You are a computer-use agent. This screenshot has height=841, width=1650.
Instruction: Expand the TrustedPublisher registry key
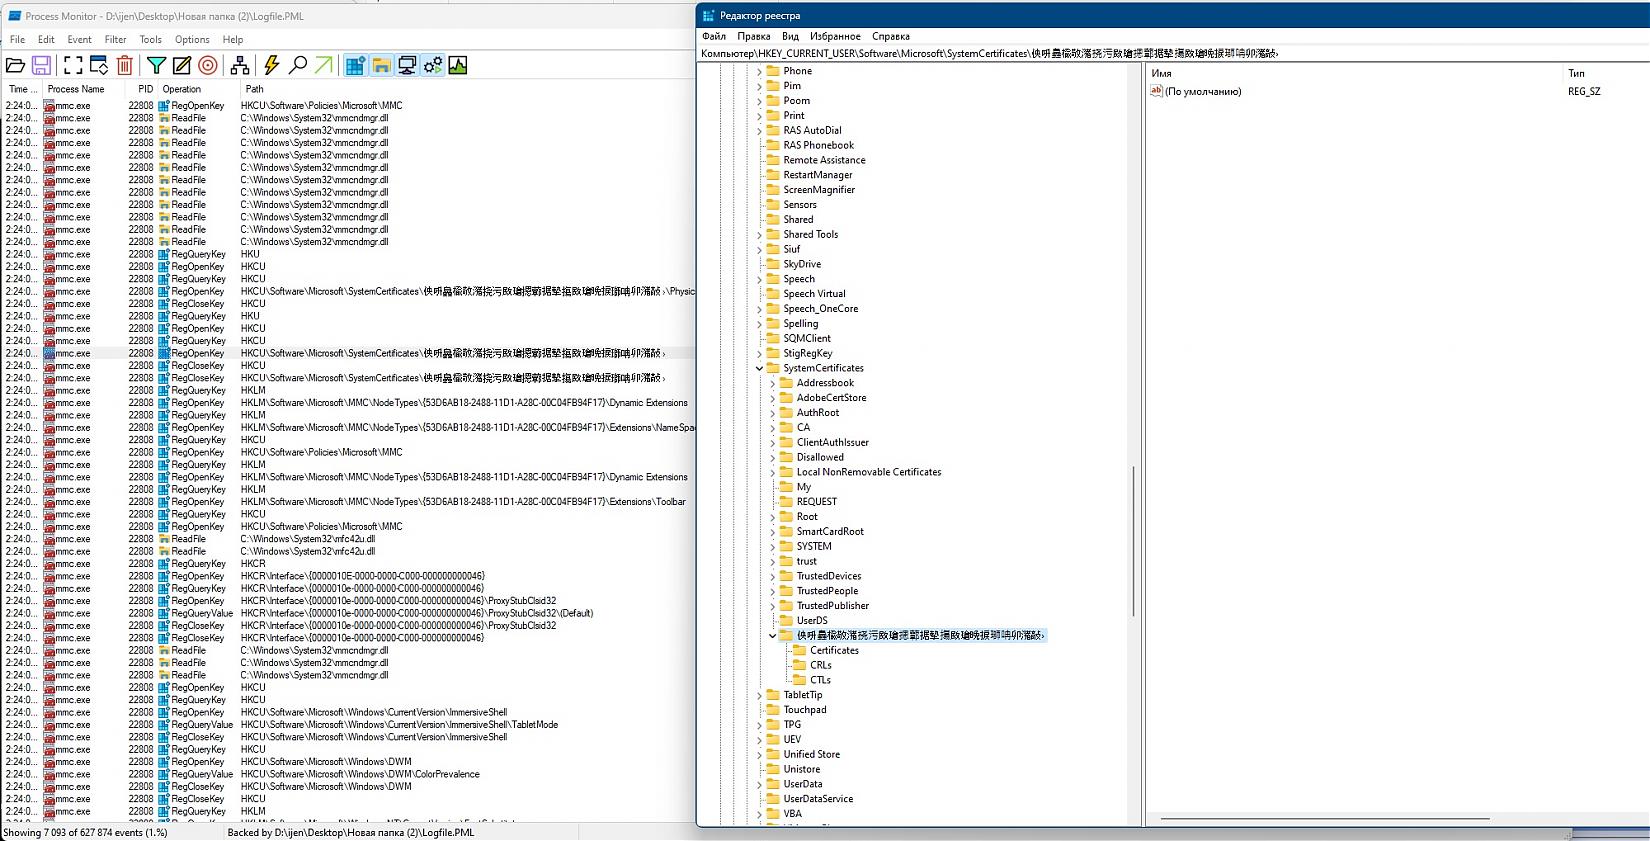coord(772,606)
